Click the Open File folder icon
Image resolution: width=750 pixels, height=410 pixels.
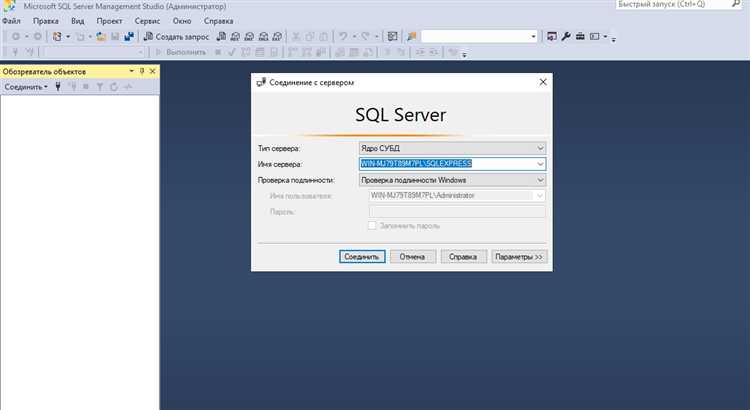(x=101, y=36)
